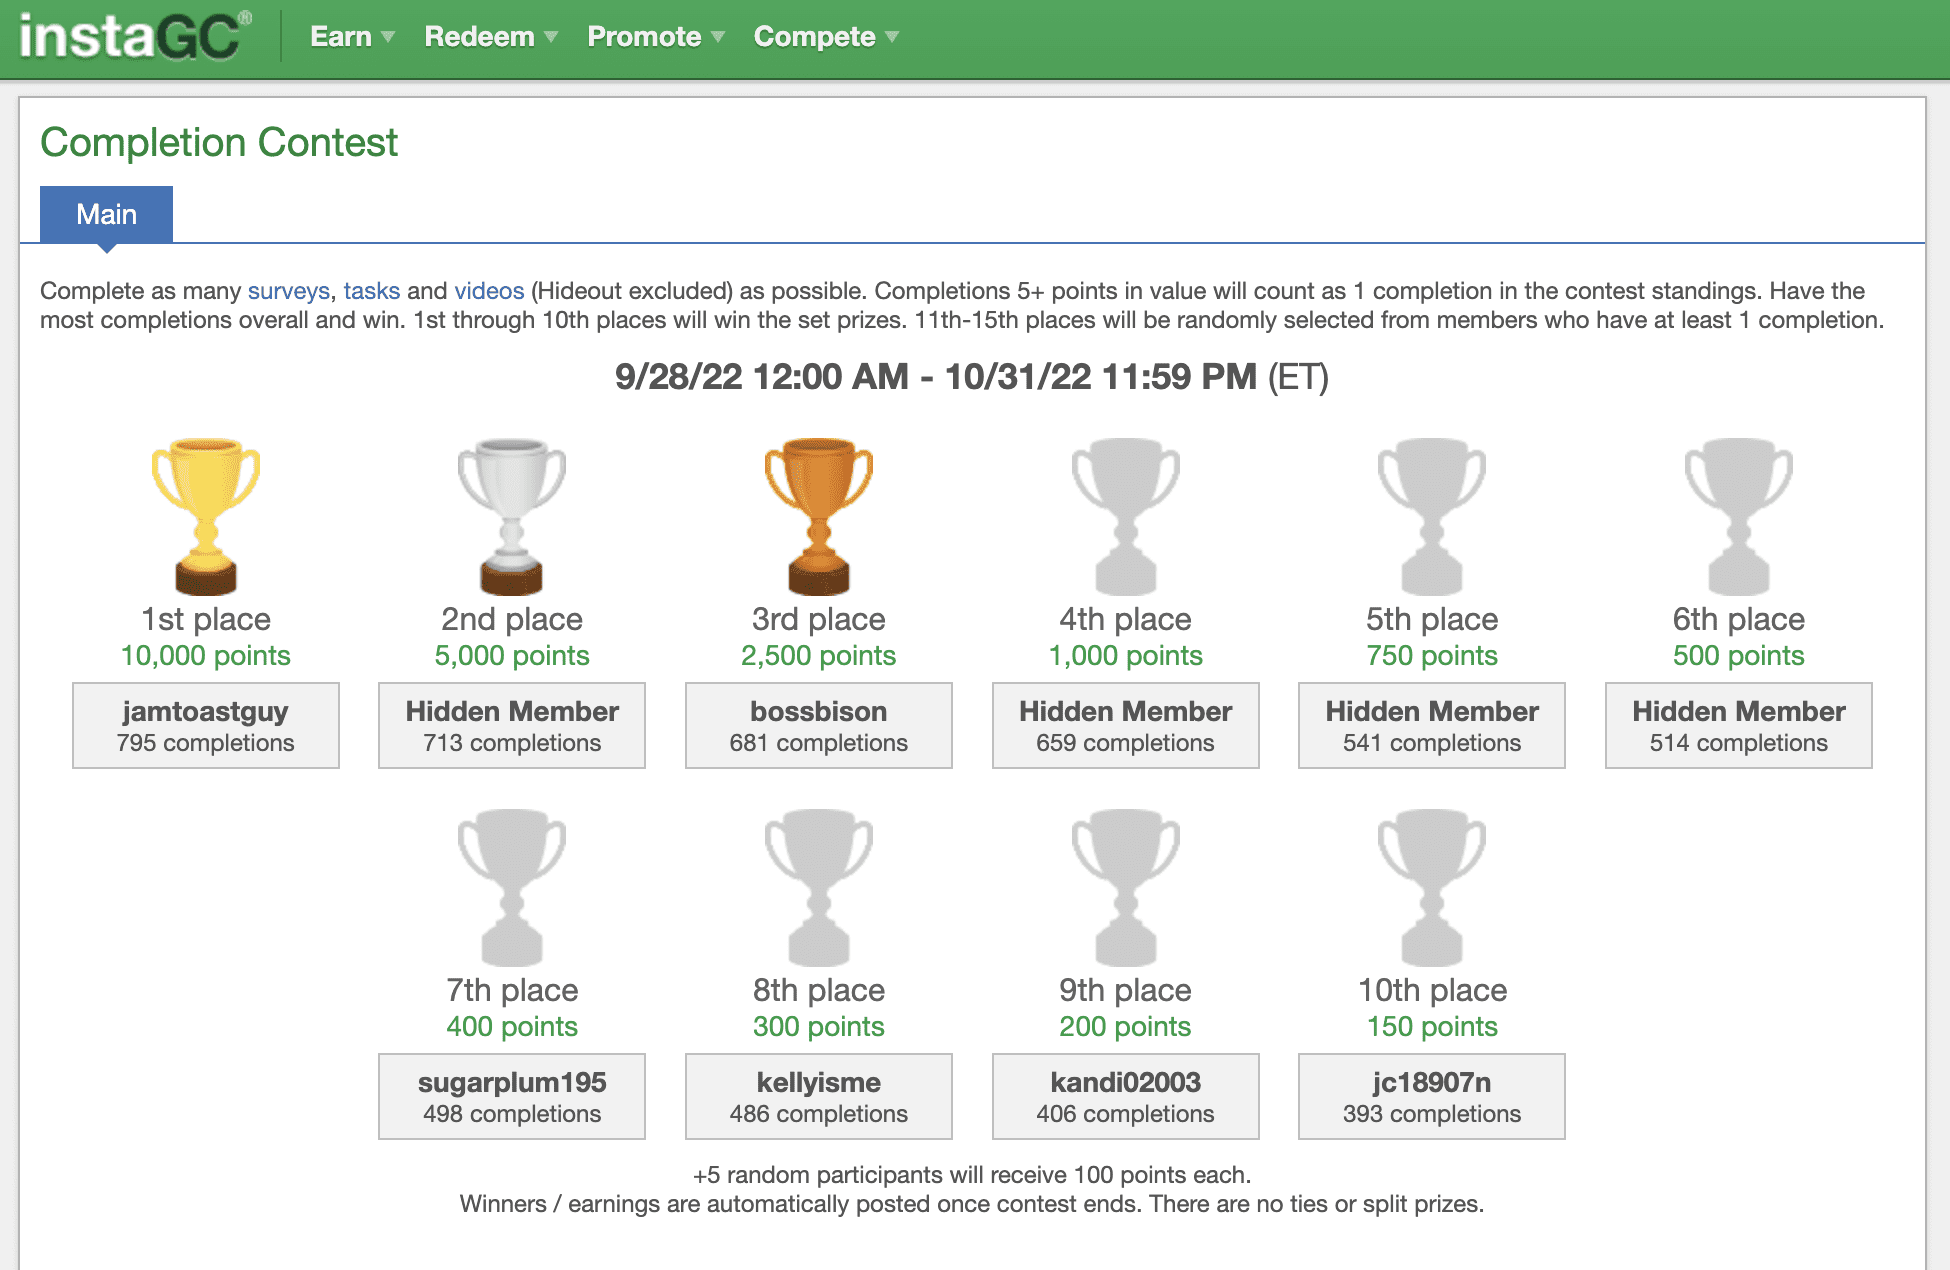
Task: Expand the Promote dropdown menu
Action: (x=655, y=37)
